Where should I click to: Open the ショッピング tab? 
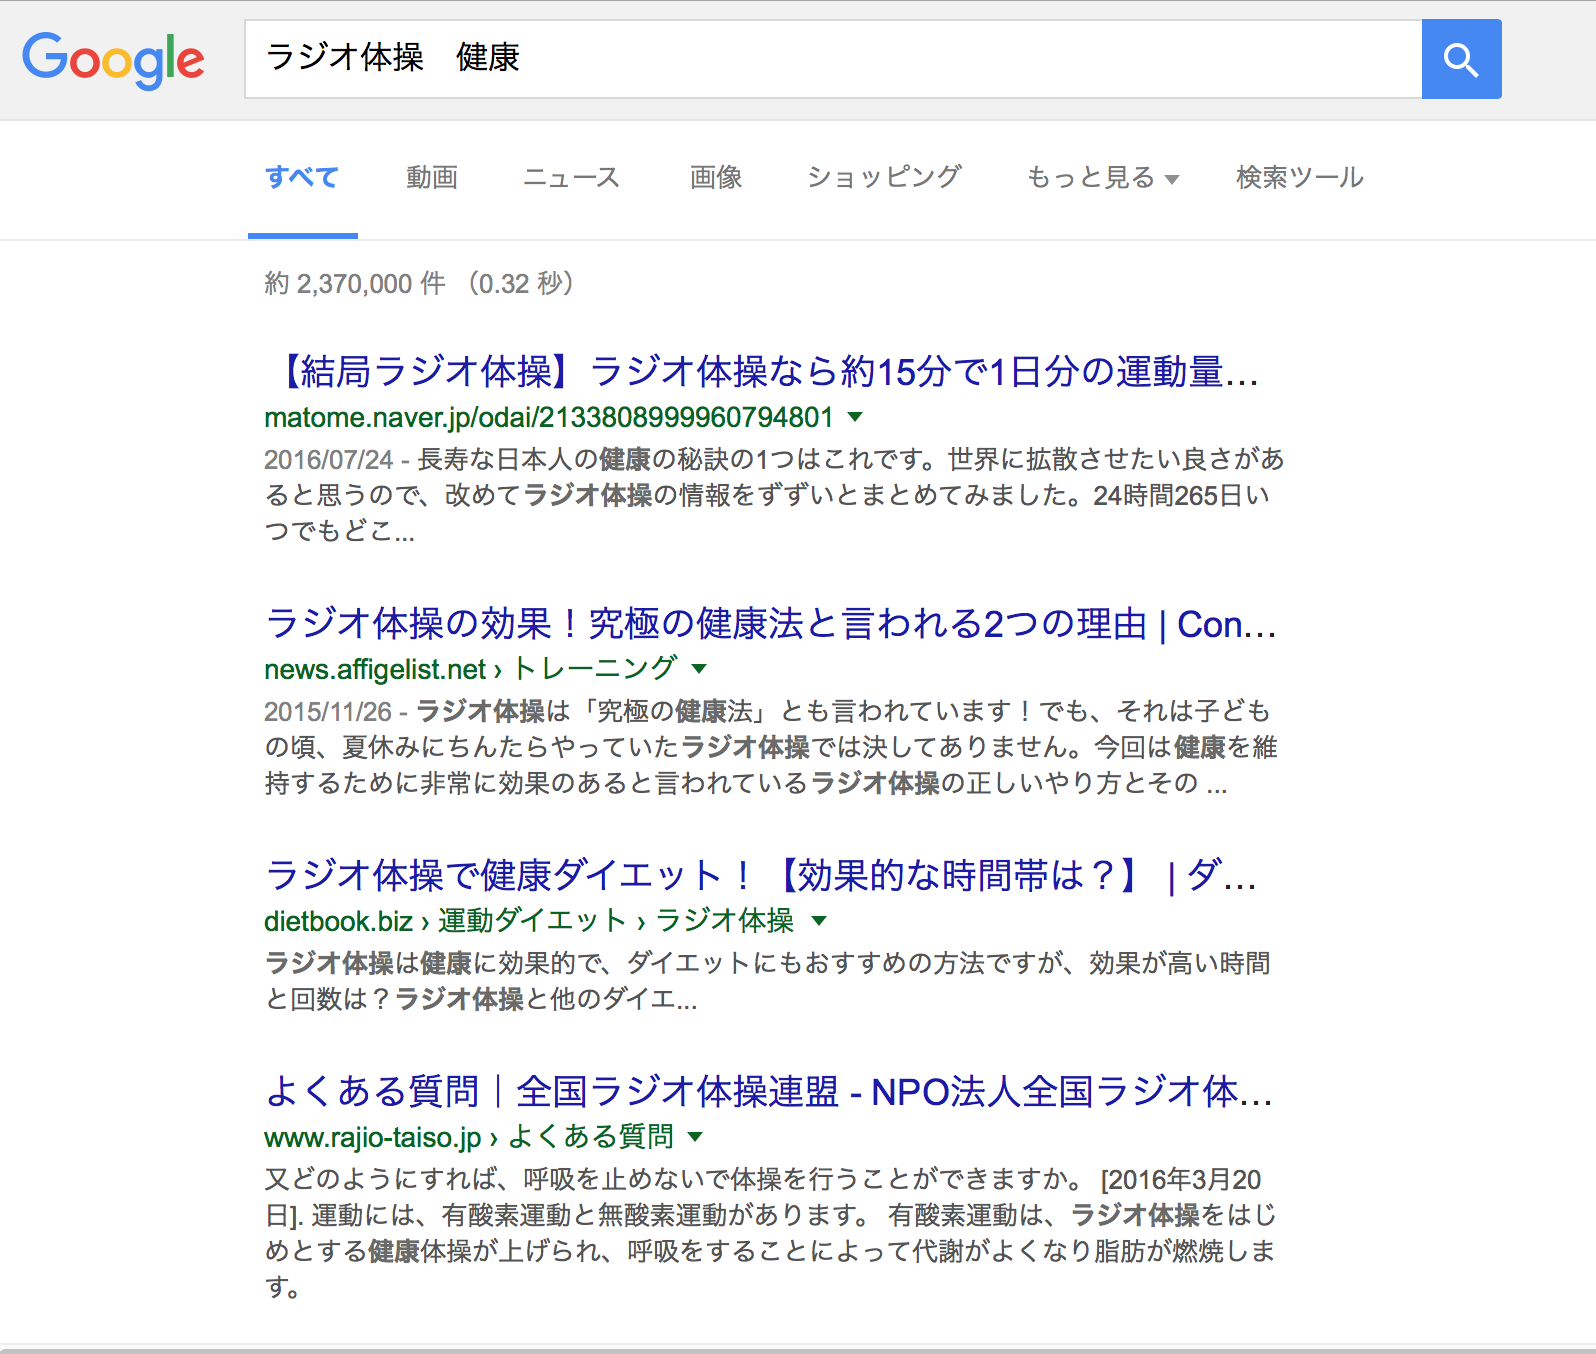[884, 178]
